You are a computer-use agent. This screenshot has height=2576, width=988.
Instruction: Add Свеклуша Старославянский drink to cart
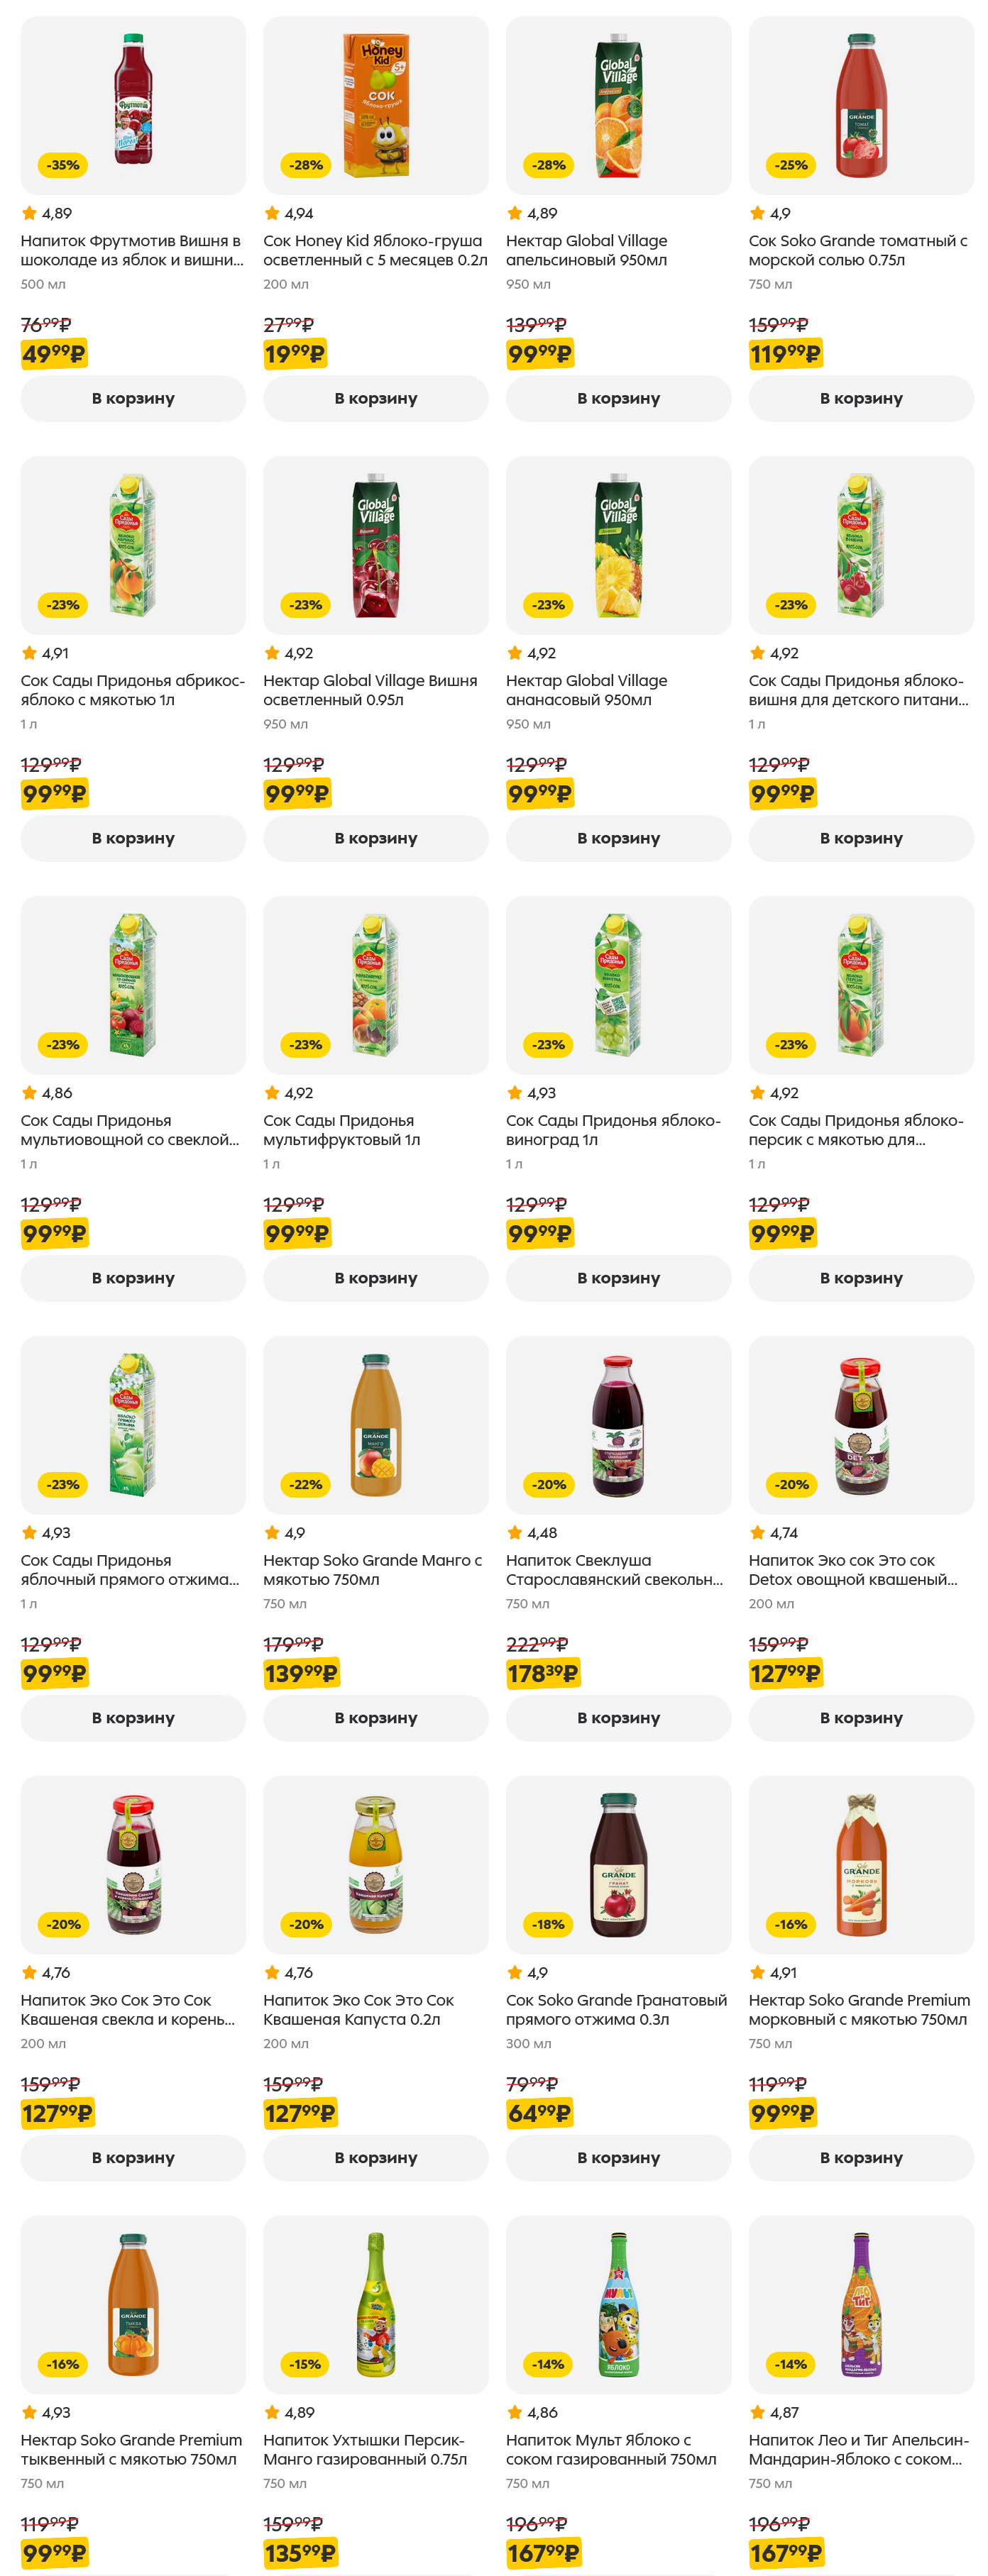point(618,1717)
